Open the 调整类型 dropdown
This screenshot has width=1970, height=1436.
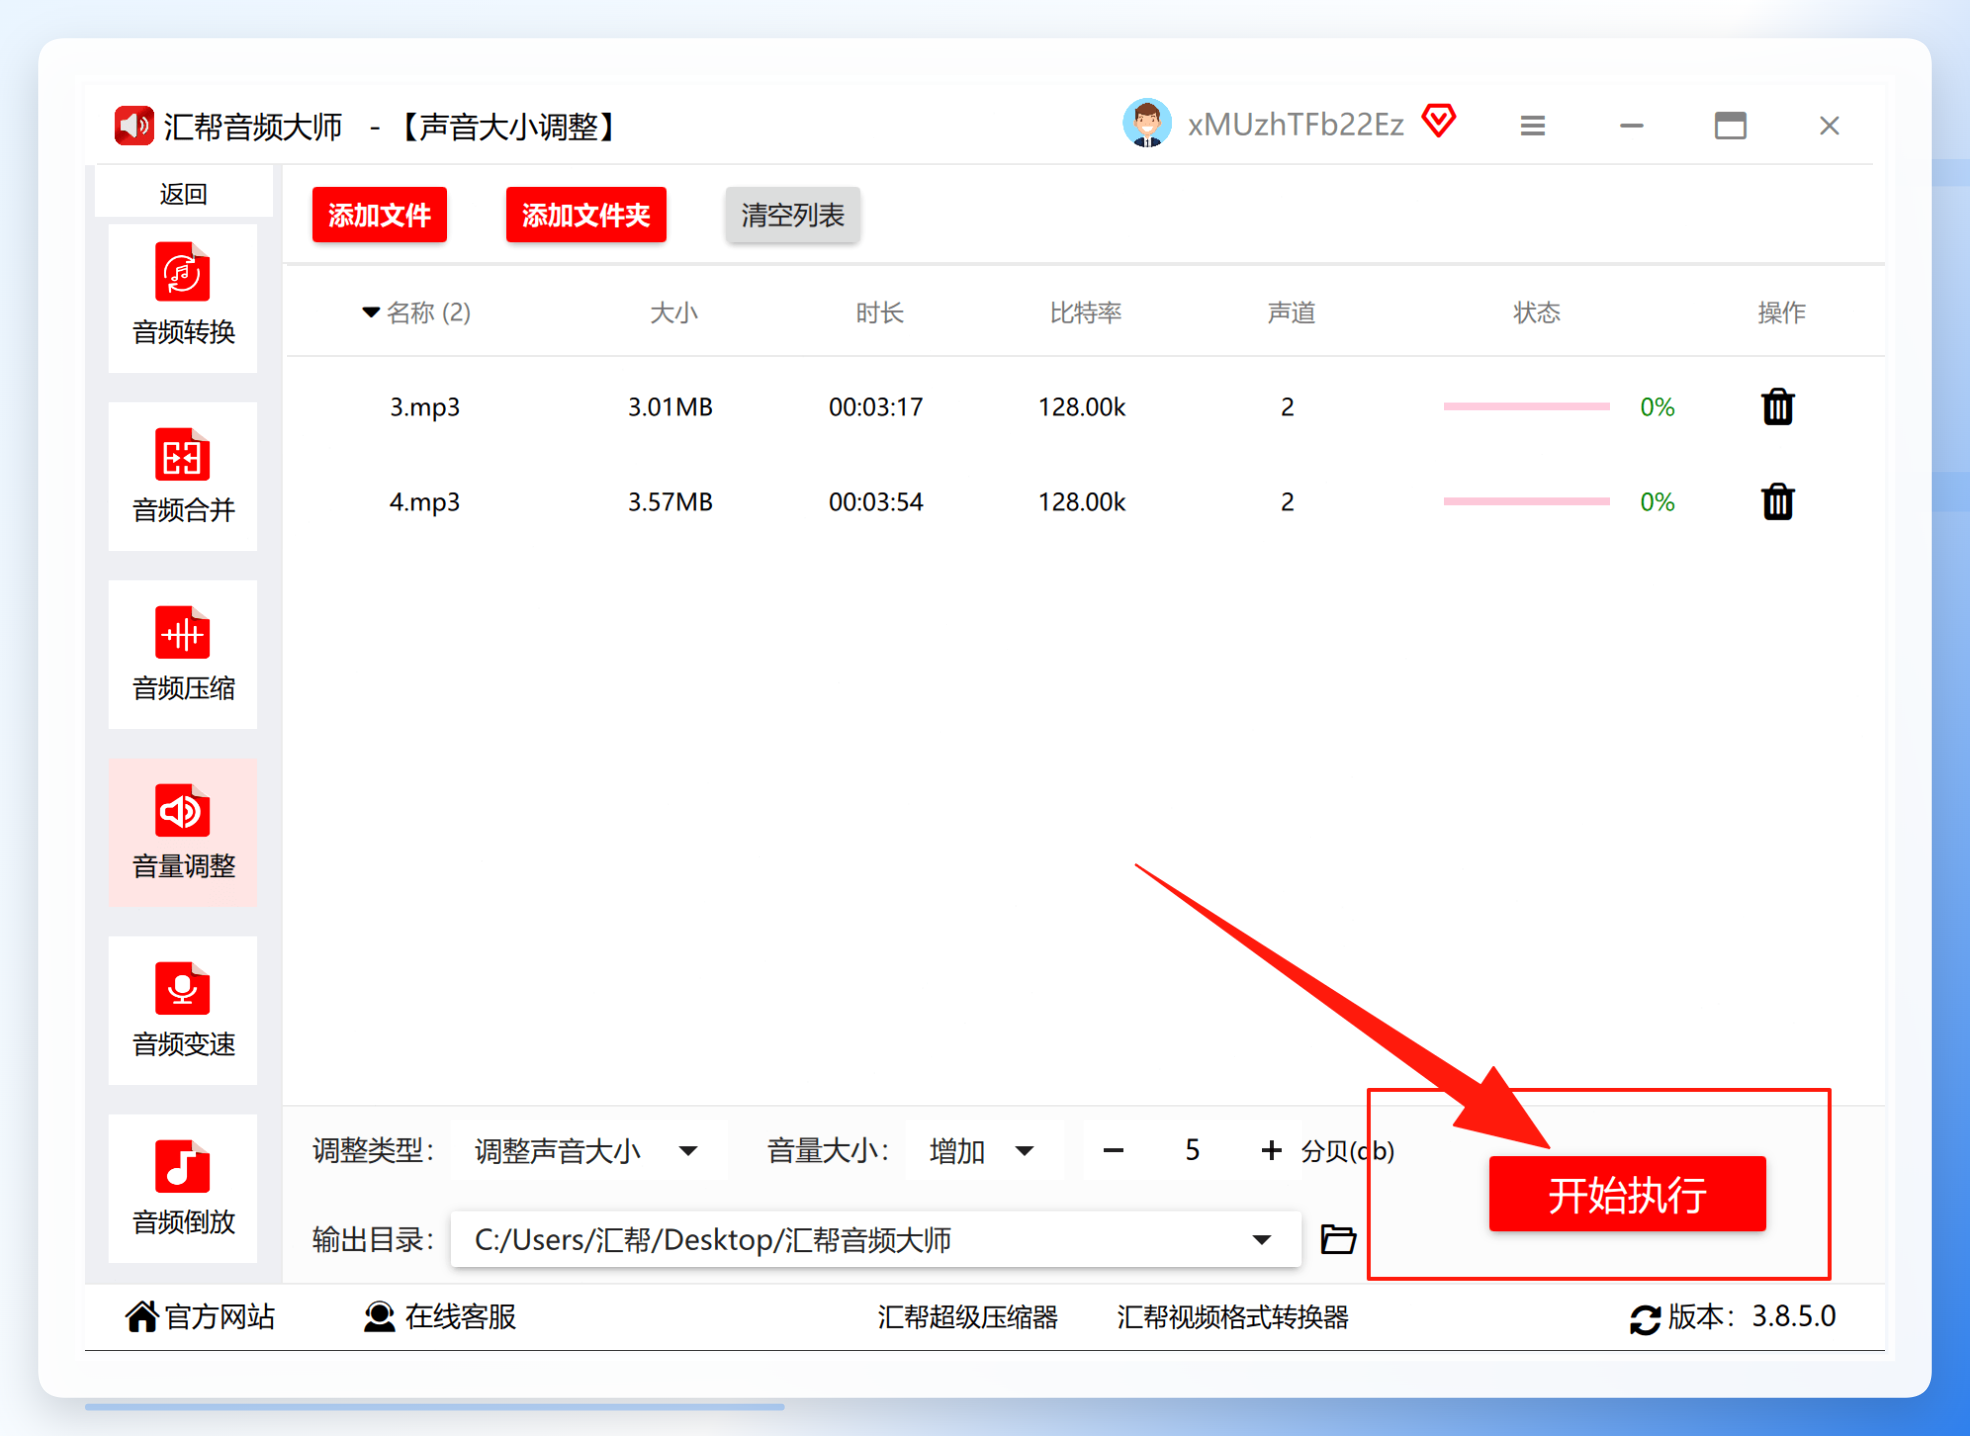(587, 1151)
